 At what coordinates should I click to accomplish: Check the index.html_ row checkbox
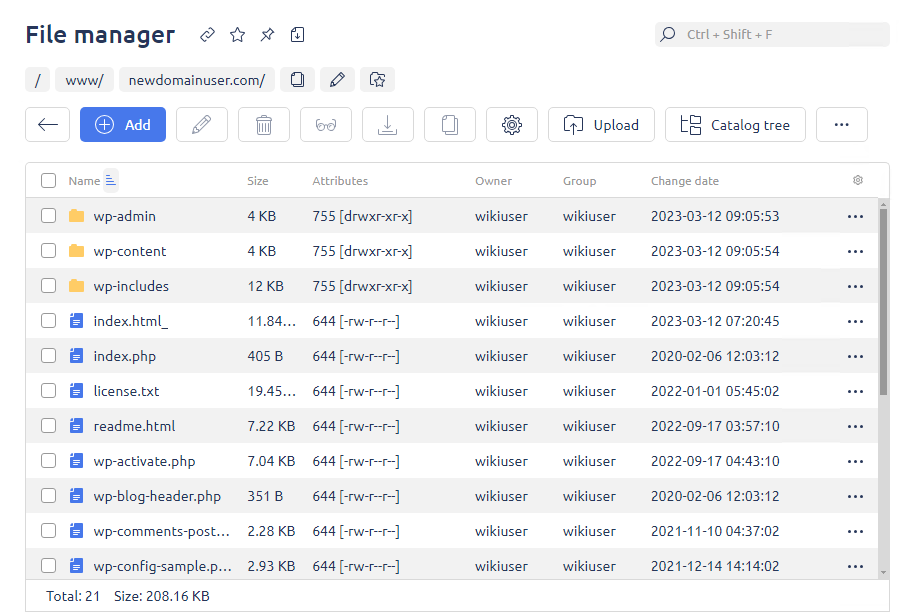pyautogui.click(x=48, y=321)
